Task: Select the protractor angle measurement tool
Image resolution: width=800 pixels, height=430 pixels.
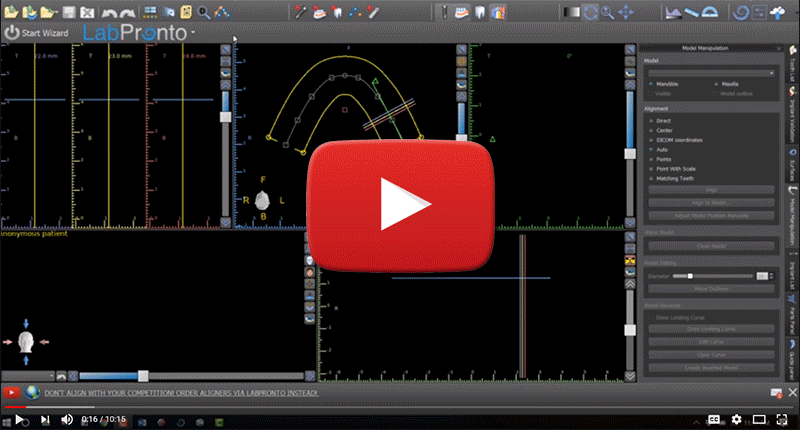Action: pyautogui.click(x=710, y=12)
